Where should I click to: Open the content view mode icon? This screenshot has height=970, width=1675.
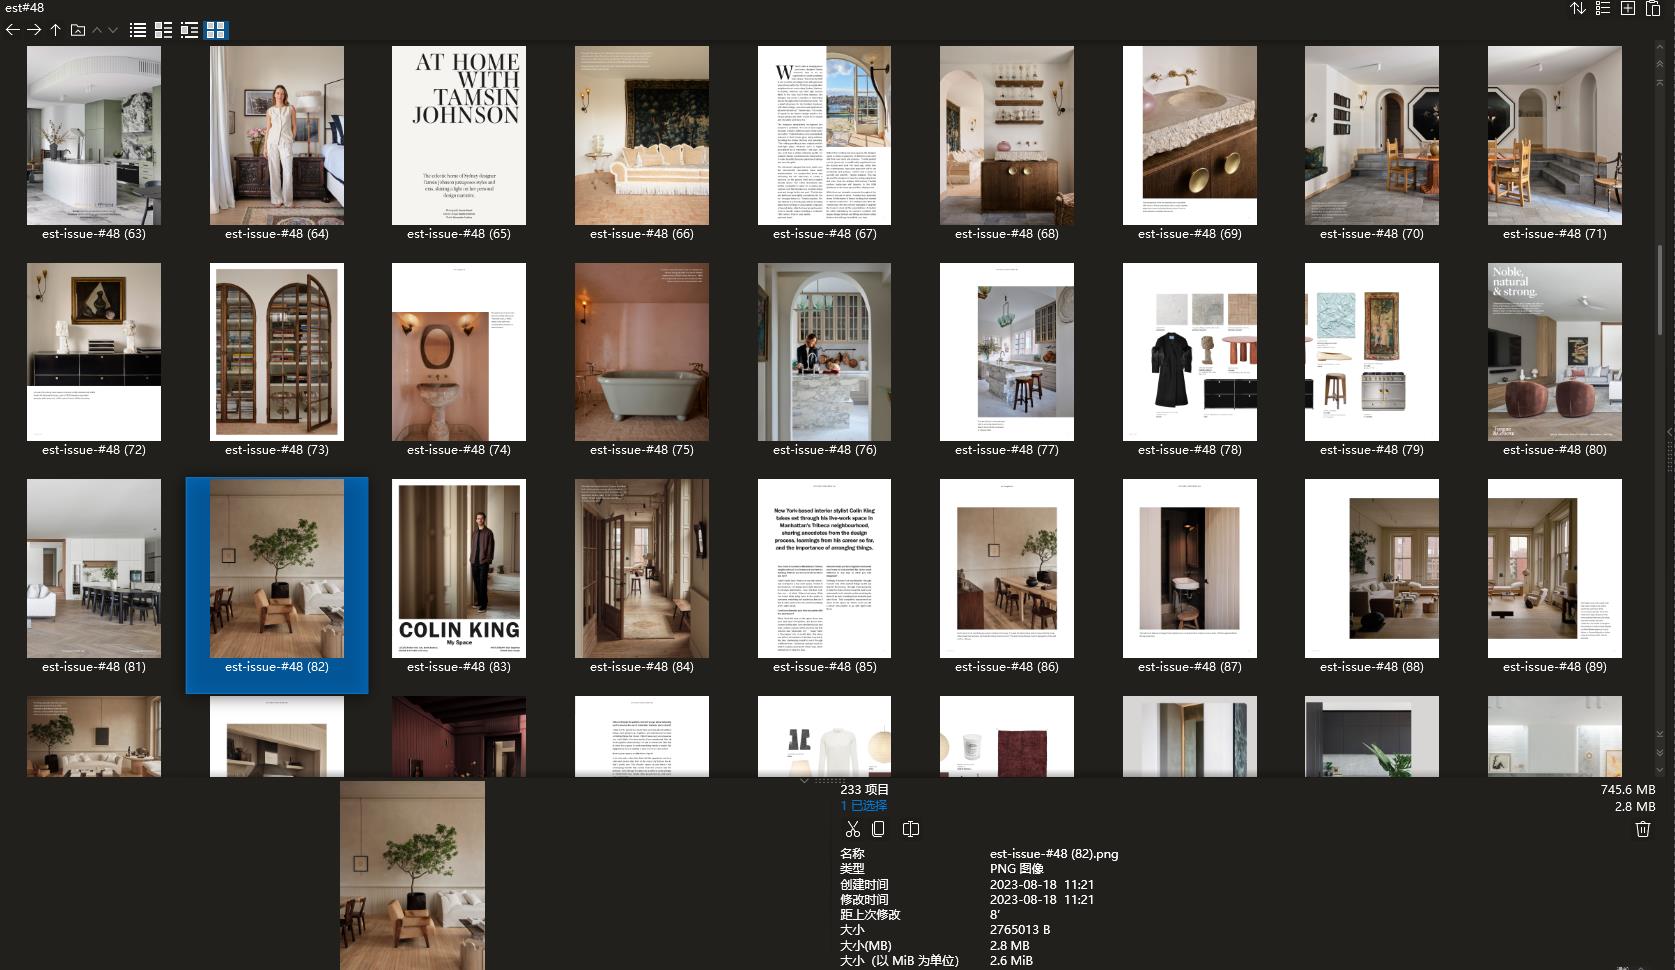(189, 29)
